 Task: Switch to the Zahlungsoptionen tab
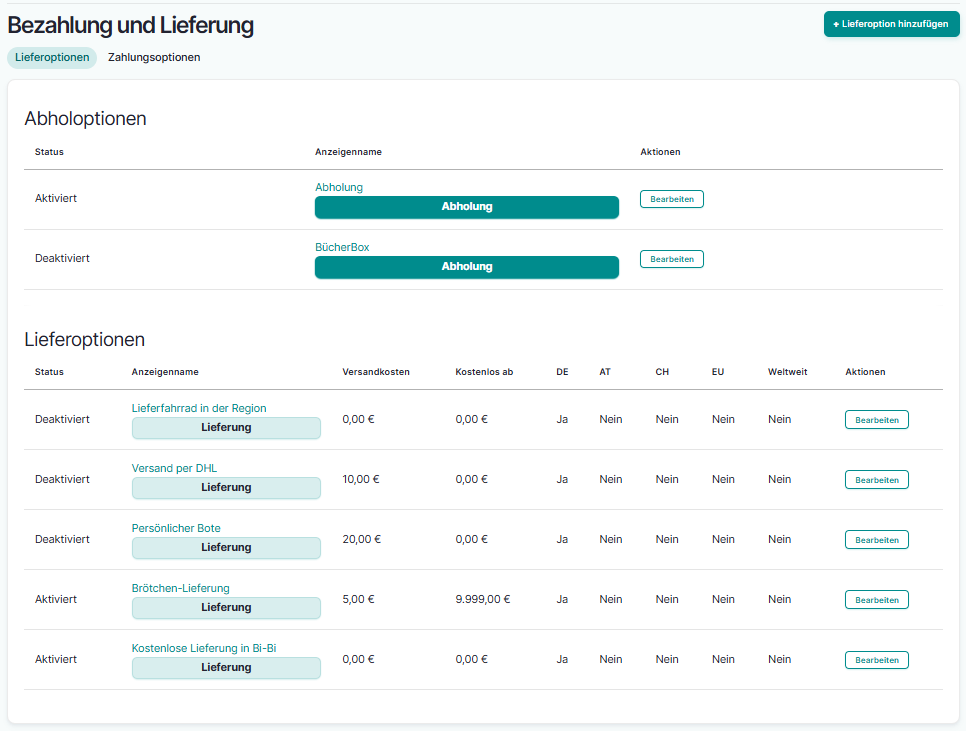pos(154,58)
